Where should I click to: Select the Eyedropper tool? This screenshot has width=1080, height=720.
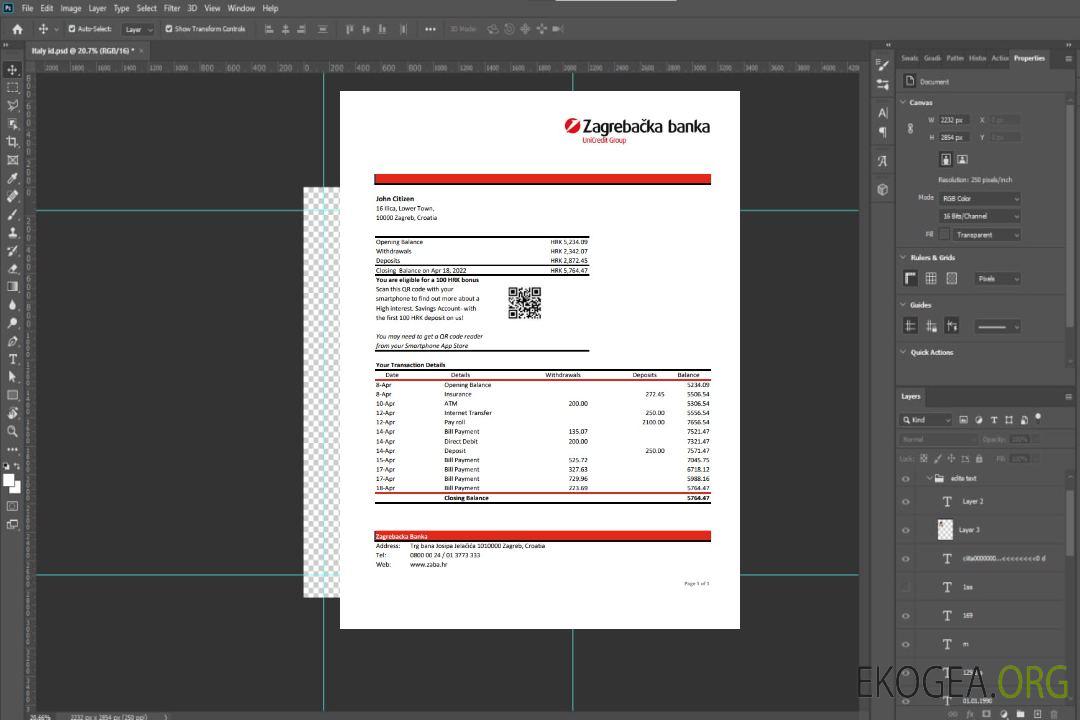[12, 178]
